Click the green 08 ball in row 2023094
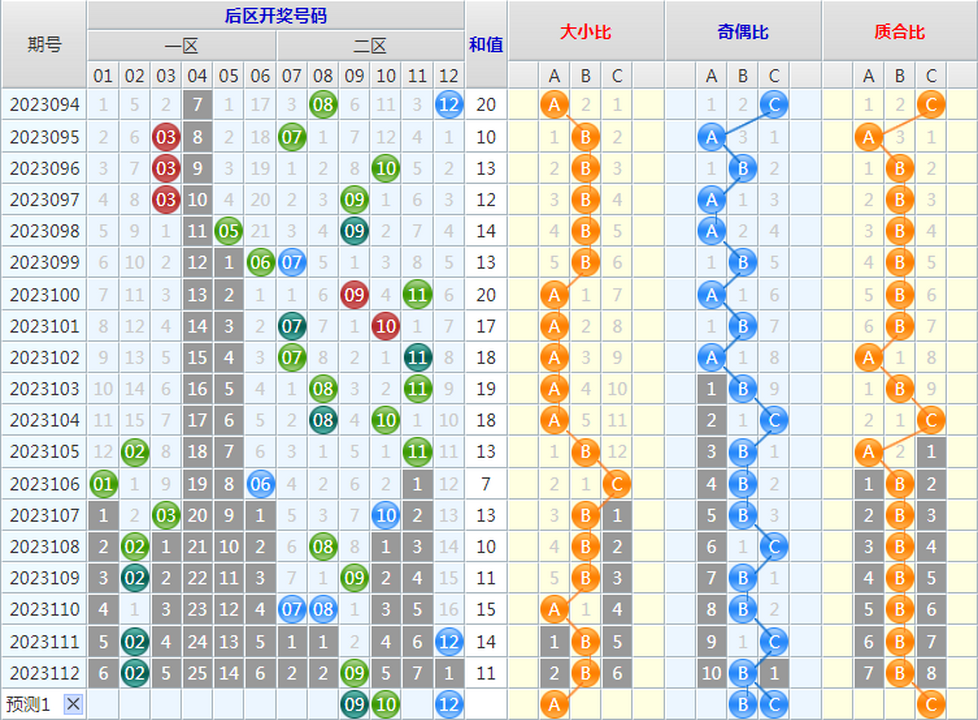Viewport: 978px width, 720px height. coord(323,105)
